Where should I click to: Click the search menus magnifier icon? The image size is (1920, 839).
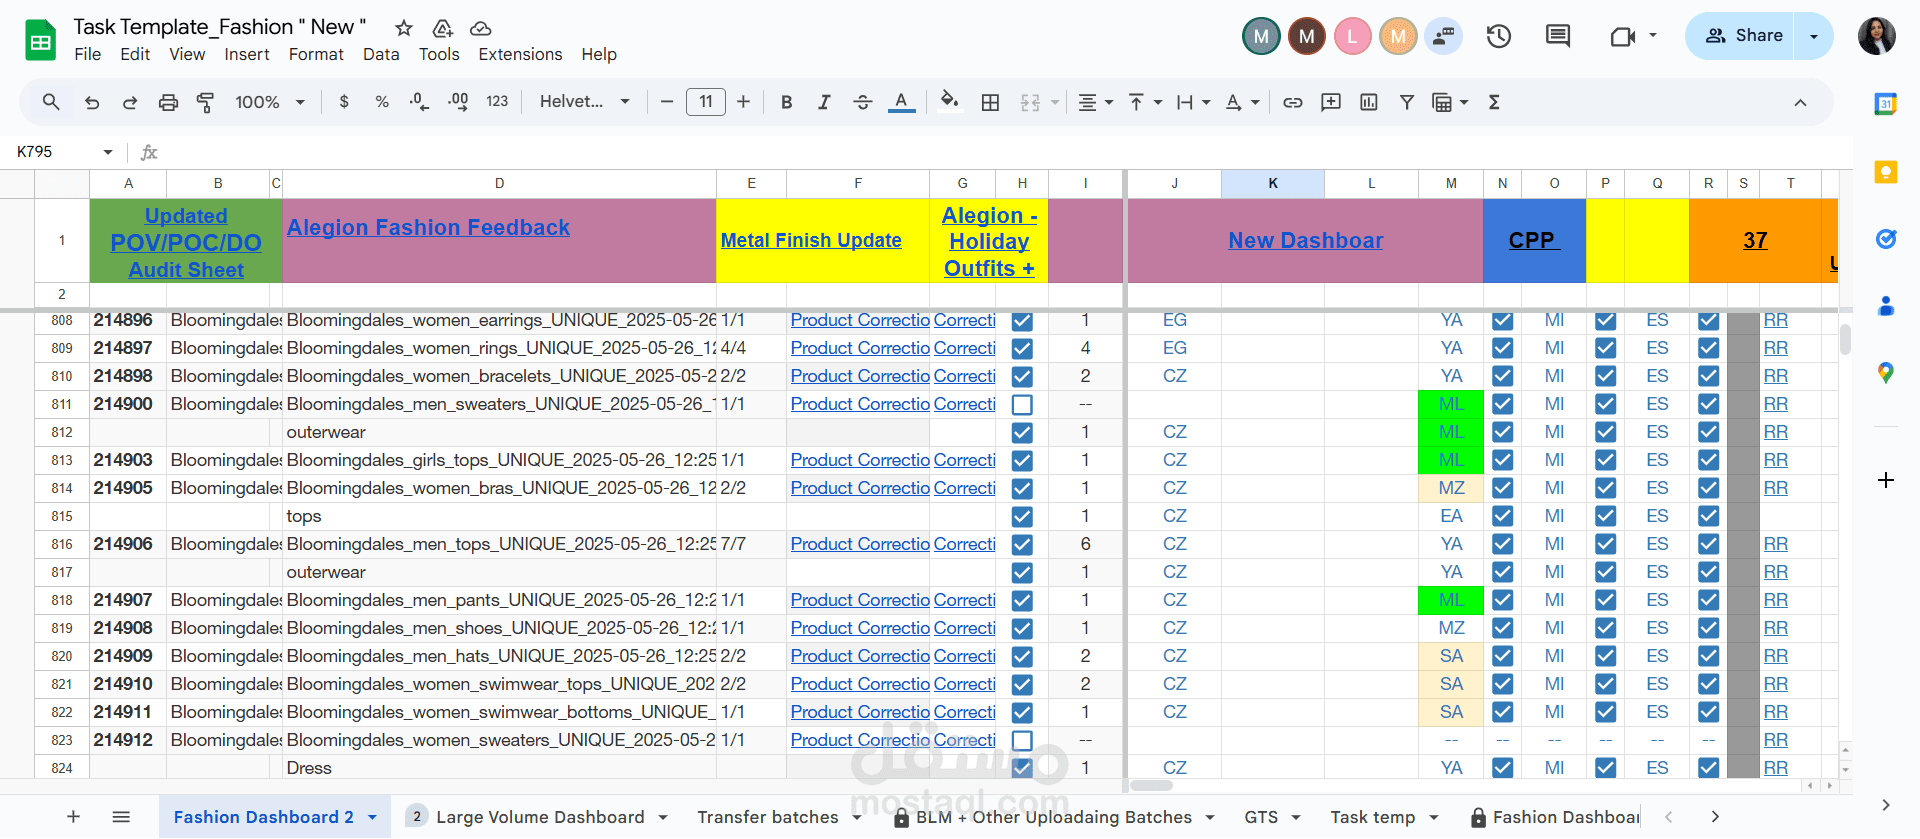(x=51, y=102)
